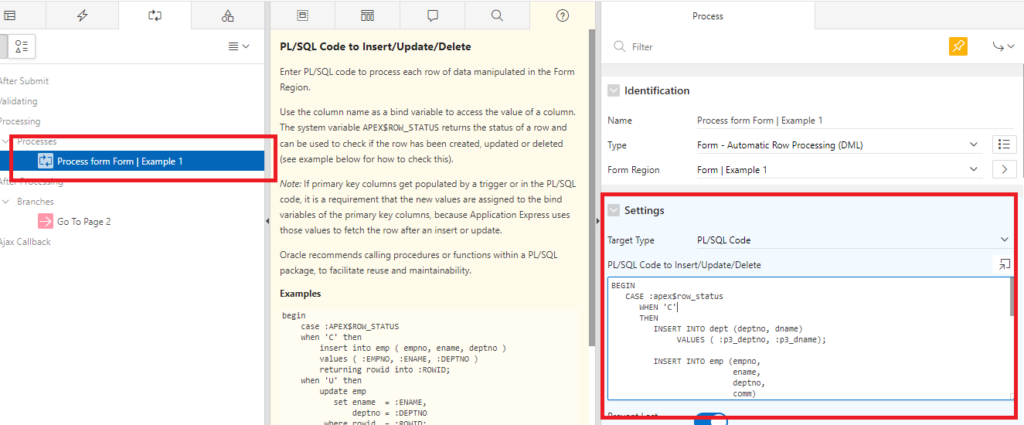
Task: Select Process form Form | Example 1 node
Action: point(119,161)
